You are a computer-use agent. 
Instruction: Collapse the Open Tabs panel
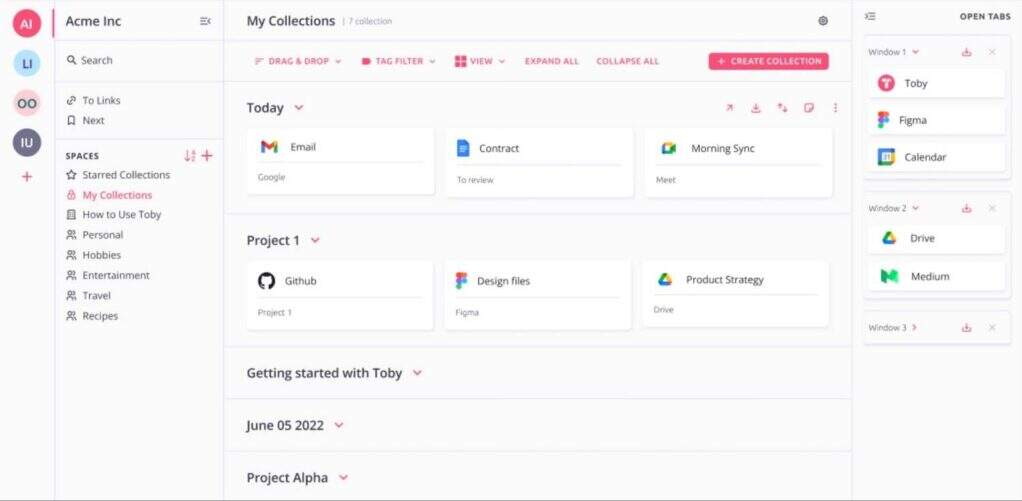pos(870,17)
